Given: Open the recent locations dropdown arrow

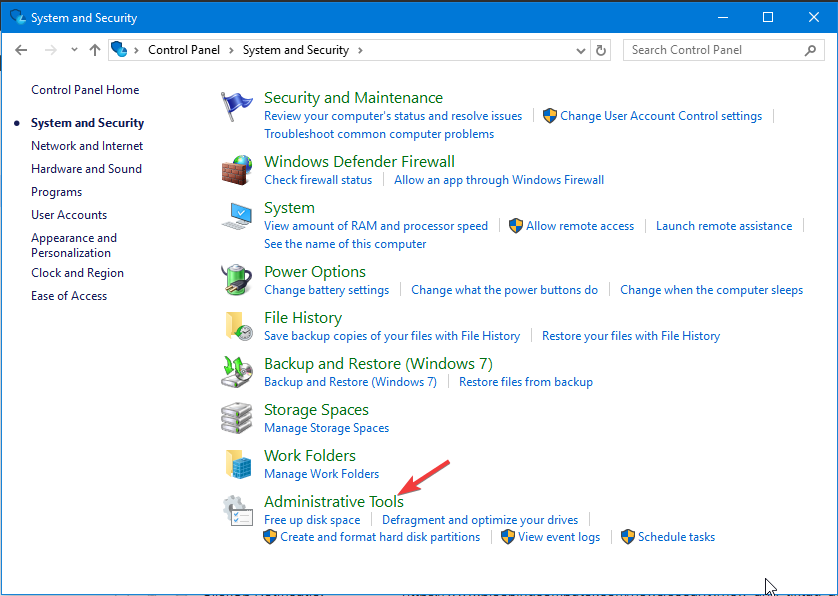Looking at the screenshot, I should 74,50.
